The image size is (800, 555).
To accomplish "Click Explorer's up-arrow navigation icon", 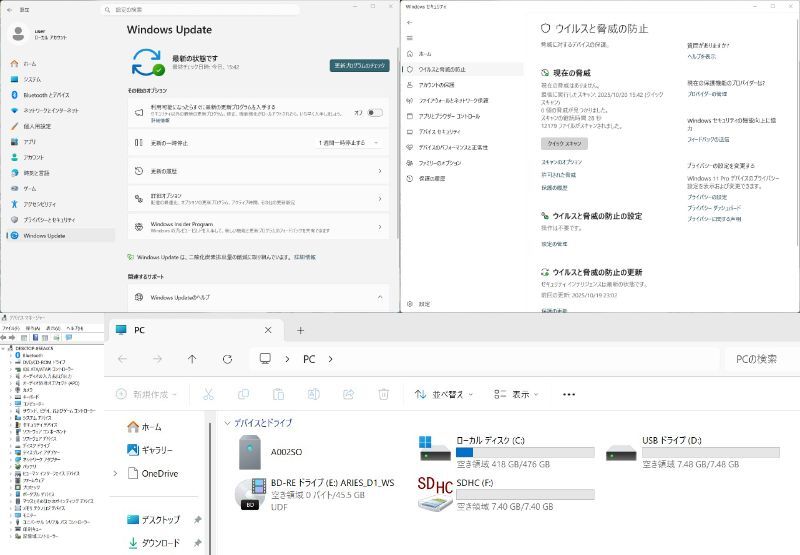I will click(x=192, y=359).
